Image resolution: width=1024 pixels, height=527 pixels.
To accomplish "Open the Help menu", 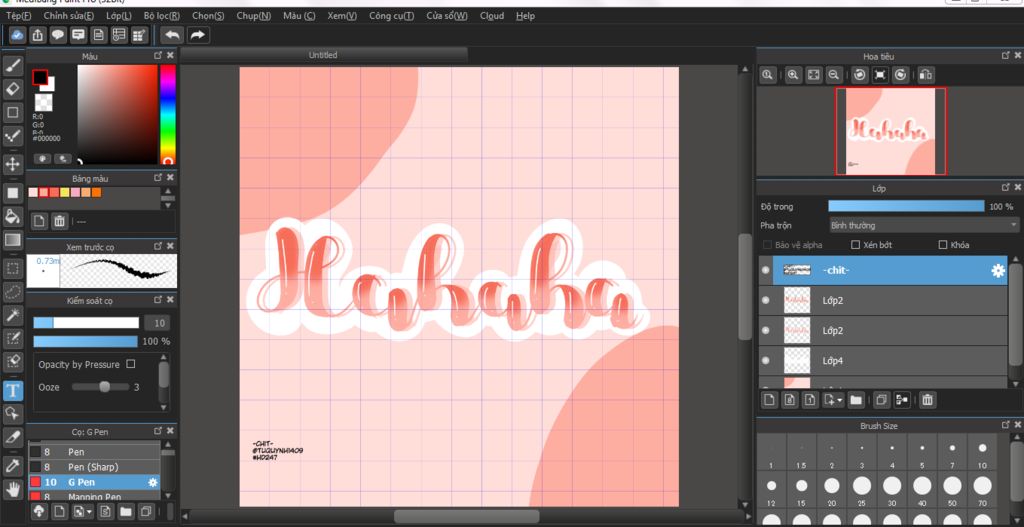I will click(525, 16).
